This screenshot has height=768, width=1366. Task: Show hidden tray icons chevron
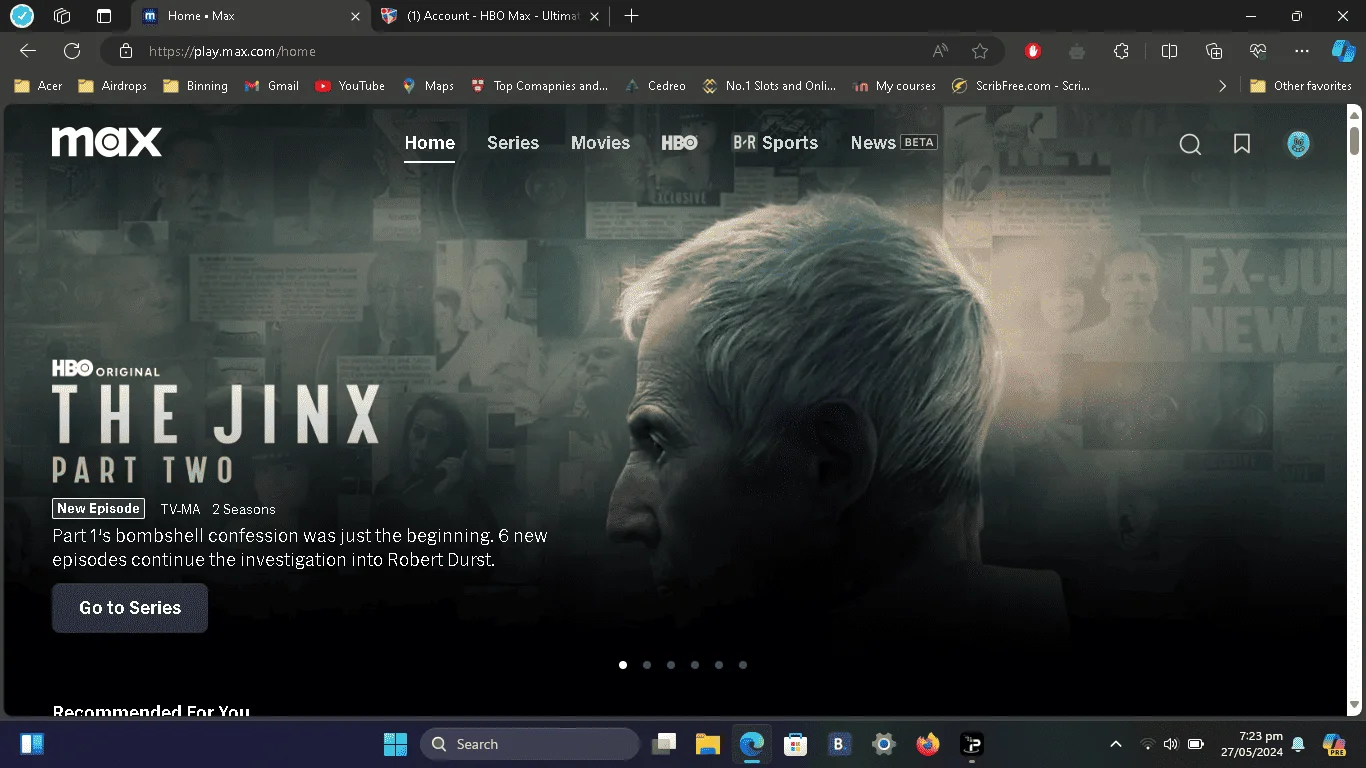[1116, 744]
